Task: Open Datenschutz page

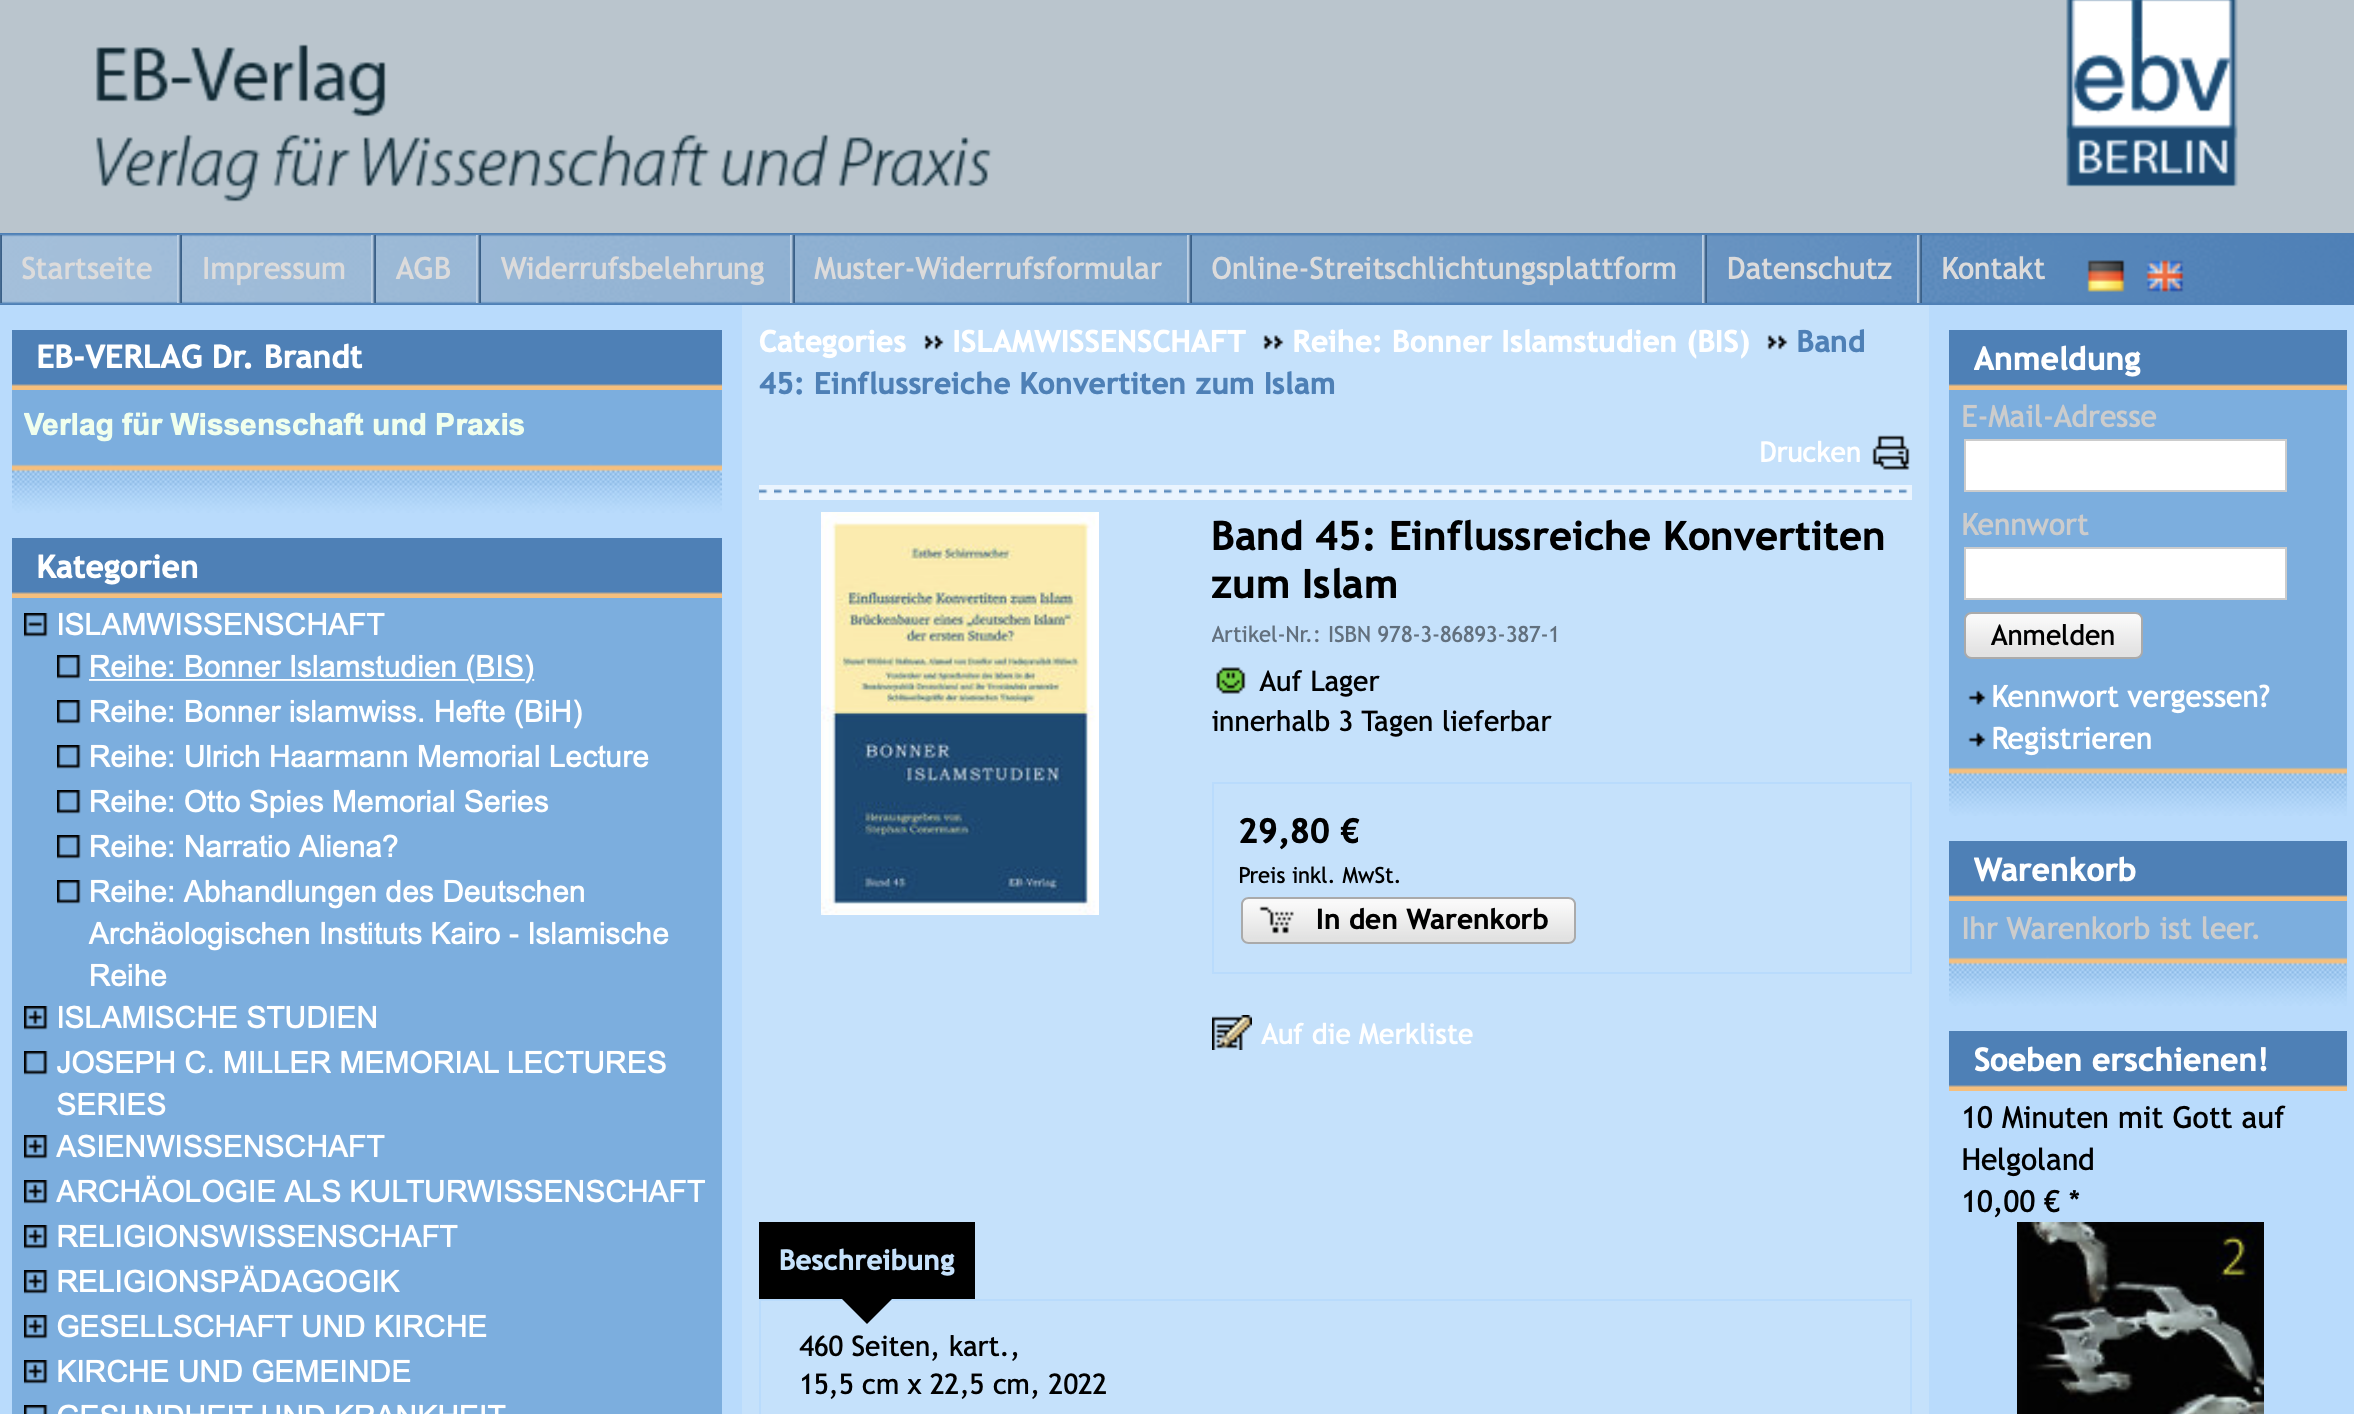Action: tap(1809, 269)
